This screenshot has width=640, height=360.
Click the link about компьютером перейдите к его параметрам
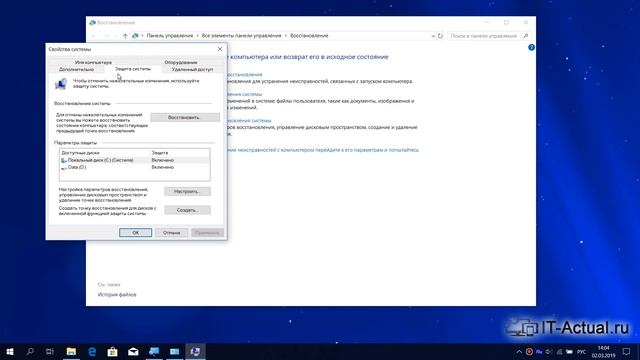point(323,150)
